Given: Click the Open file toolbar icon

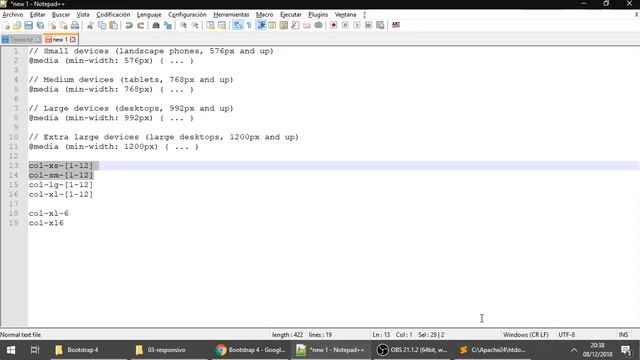Looking at the screenshot, I should tap(17, 25).
